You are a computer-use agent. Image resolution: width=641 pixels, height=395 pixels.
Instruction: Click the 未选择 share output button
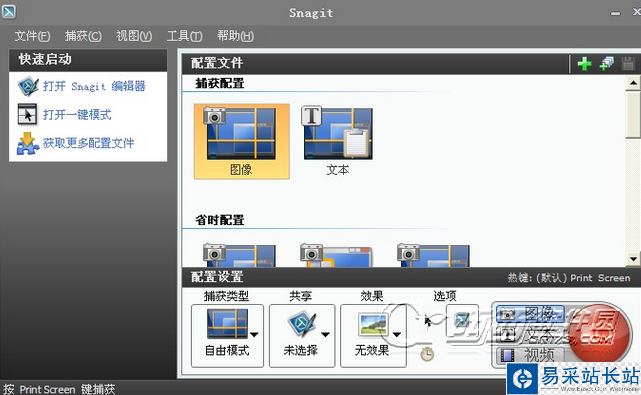pos(302,336)
